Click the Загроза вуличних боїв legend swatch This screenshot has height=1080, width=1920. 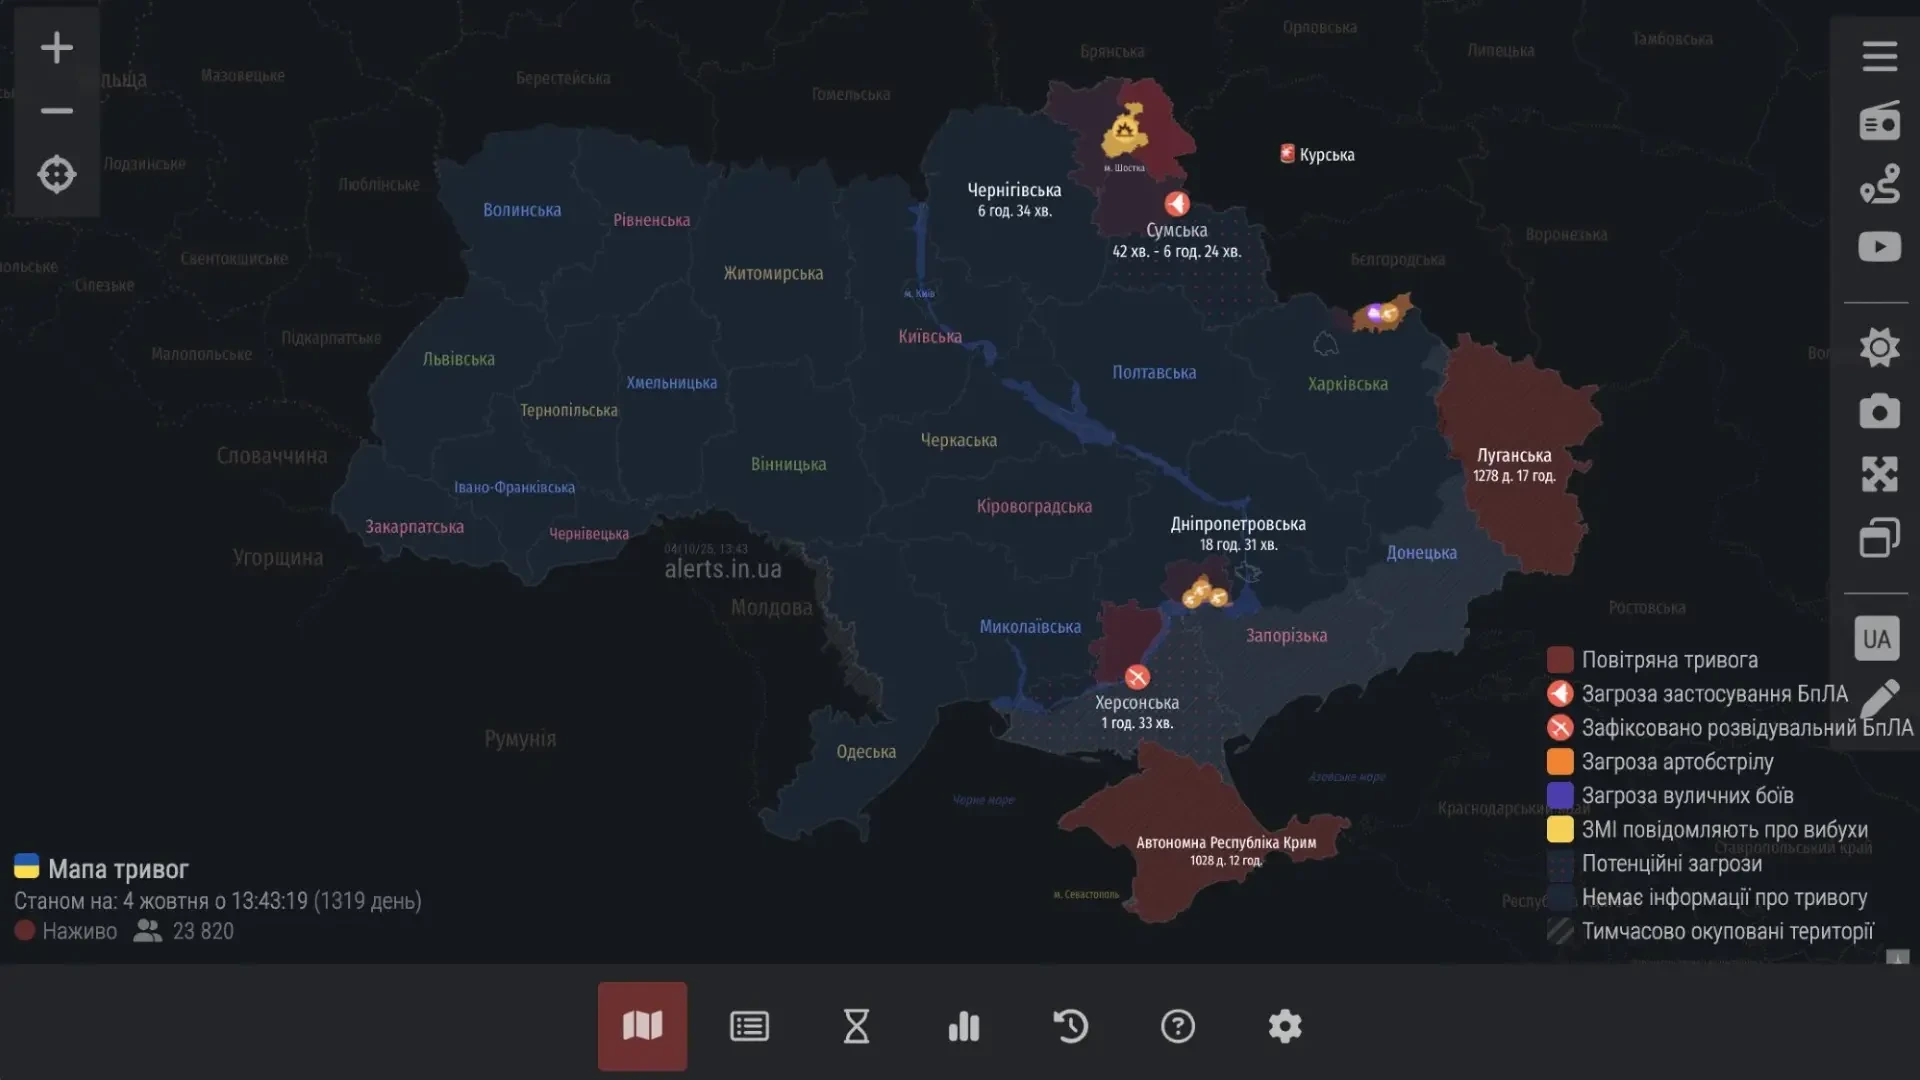click(x=1560, y=796)
